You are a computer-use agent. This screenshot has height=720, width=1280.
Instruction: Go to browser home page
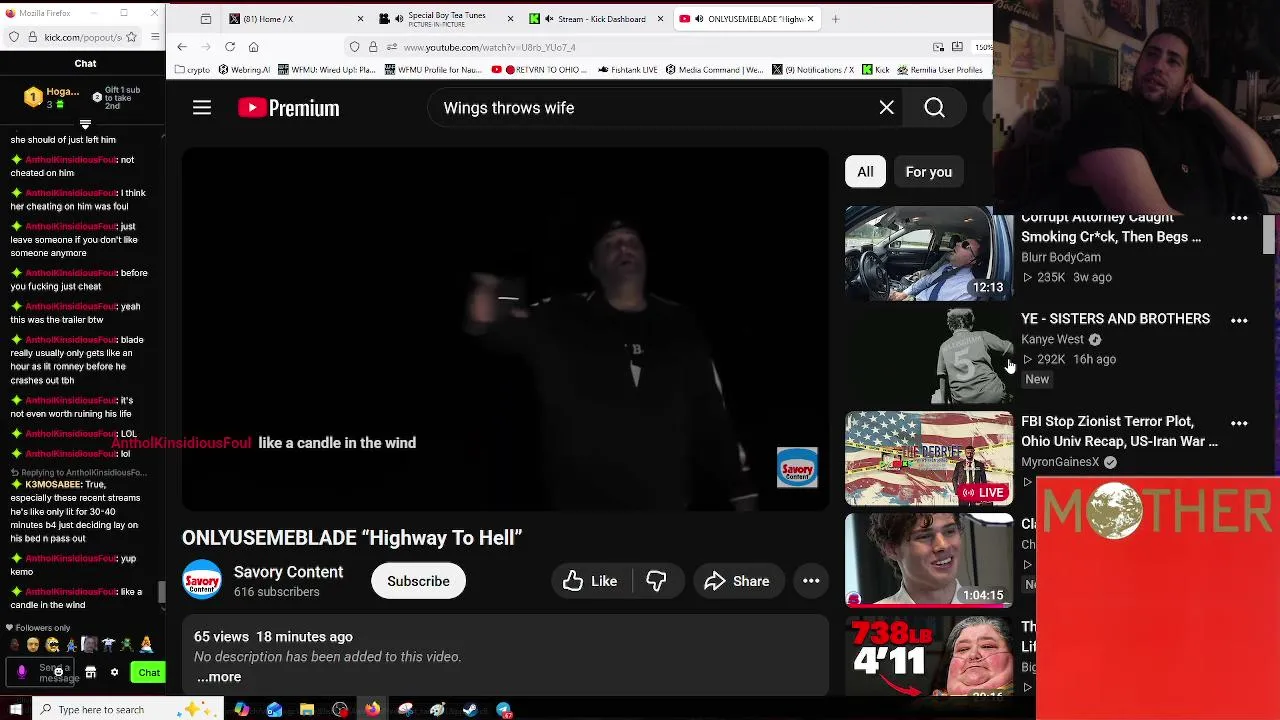pos(253,47)
